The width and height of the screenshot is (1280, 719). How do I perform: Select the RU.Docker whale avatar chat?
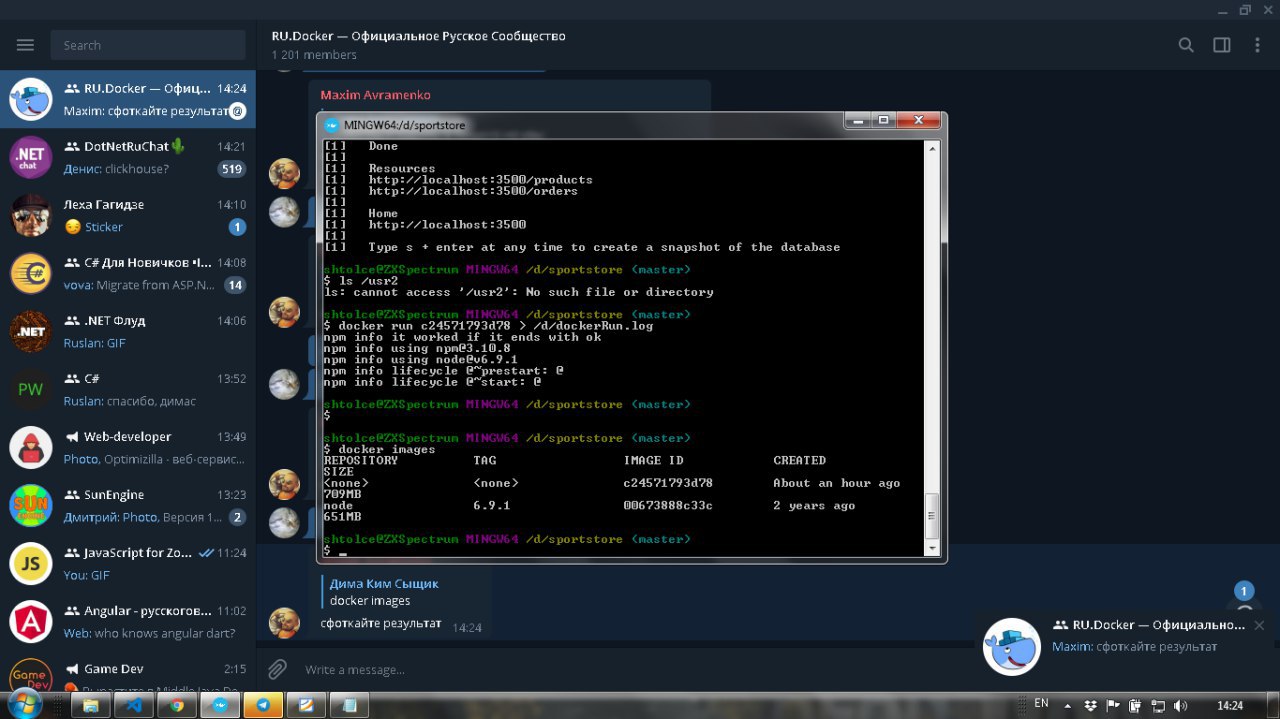tap(128, 99)
